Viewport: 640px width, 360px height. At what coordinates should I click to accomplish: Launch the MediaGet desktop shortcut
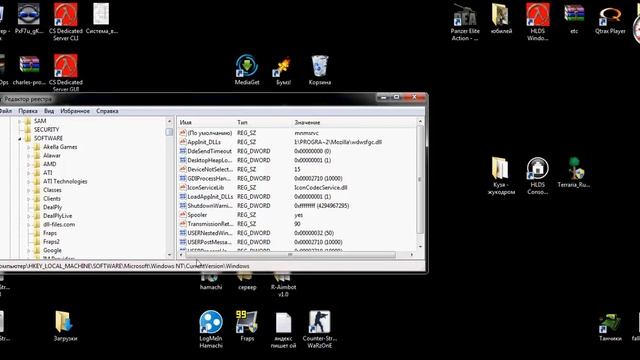coord(247,69)
